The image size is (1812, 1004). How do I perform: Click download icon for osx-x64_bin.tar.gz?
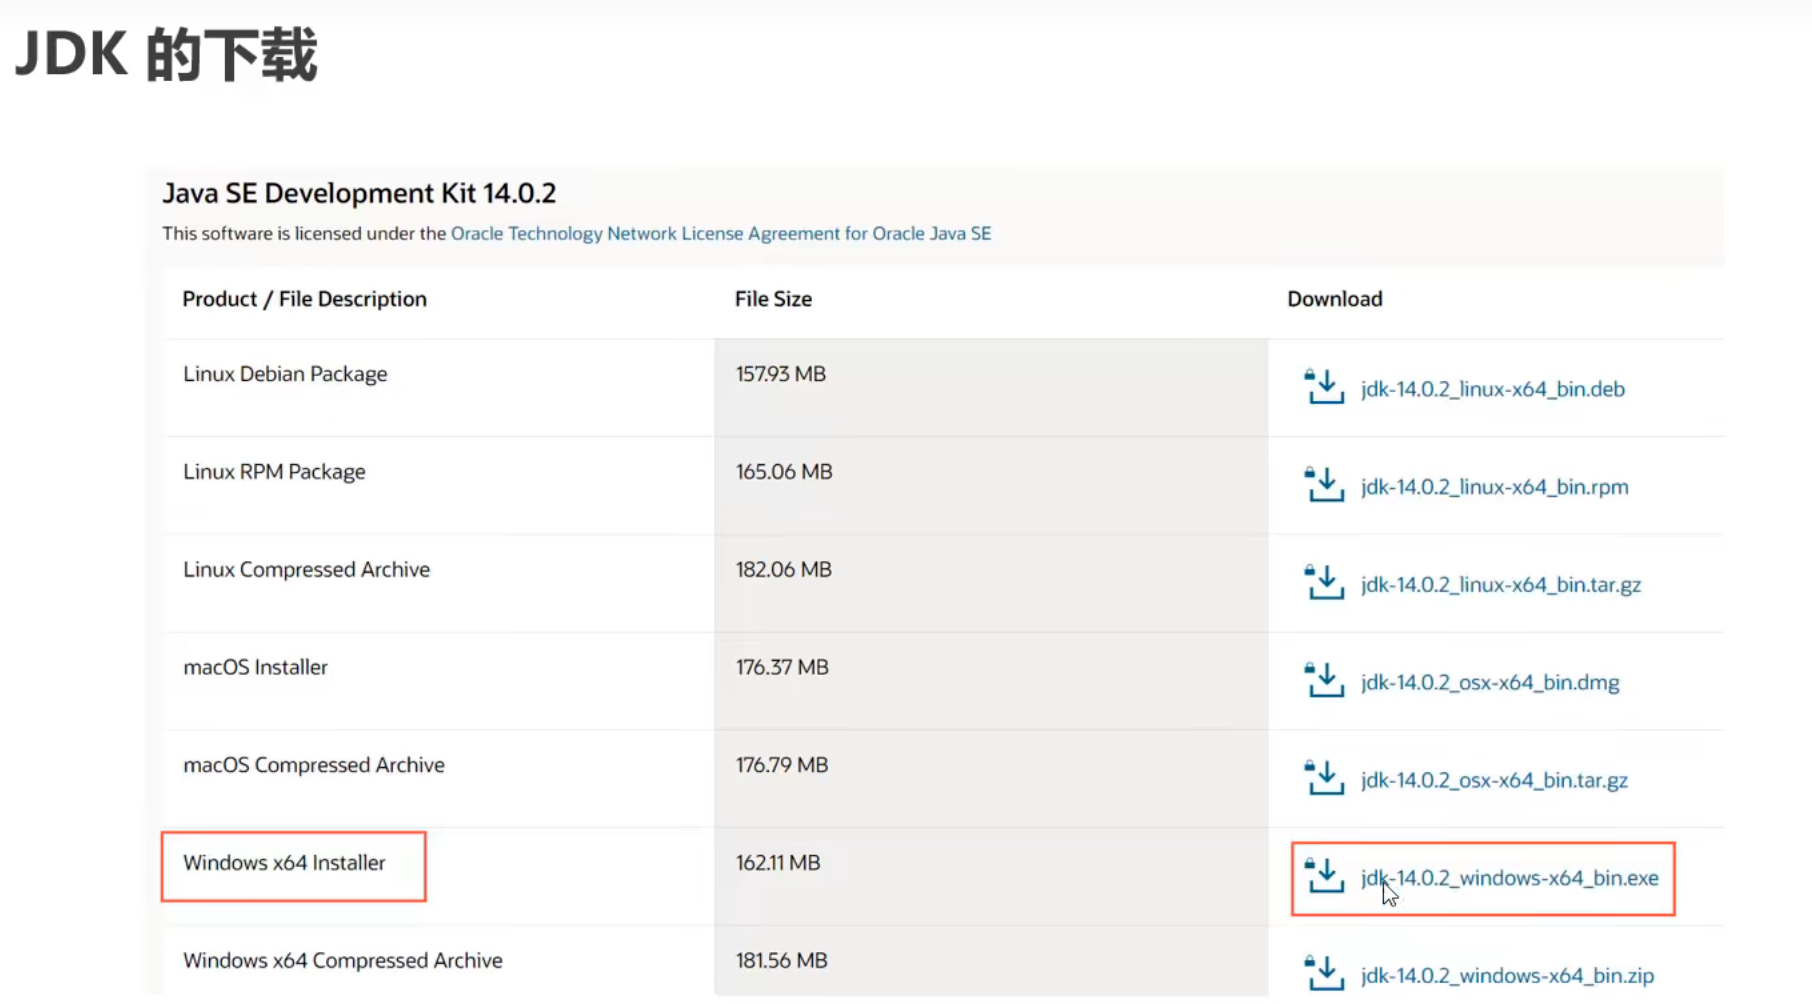pyautogui.click(x=1324, y=779)
